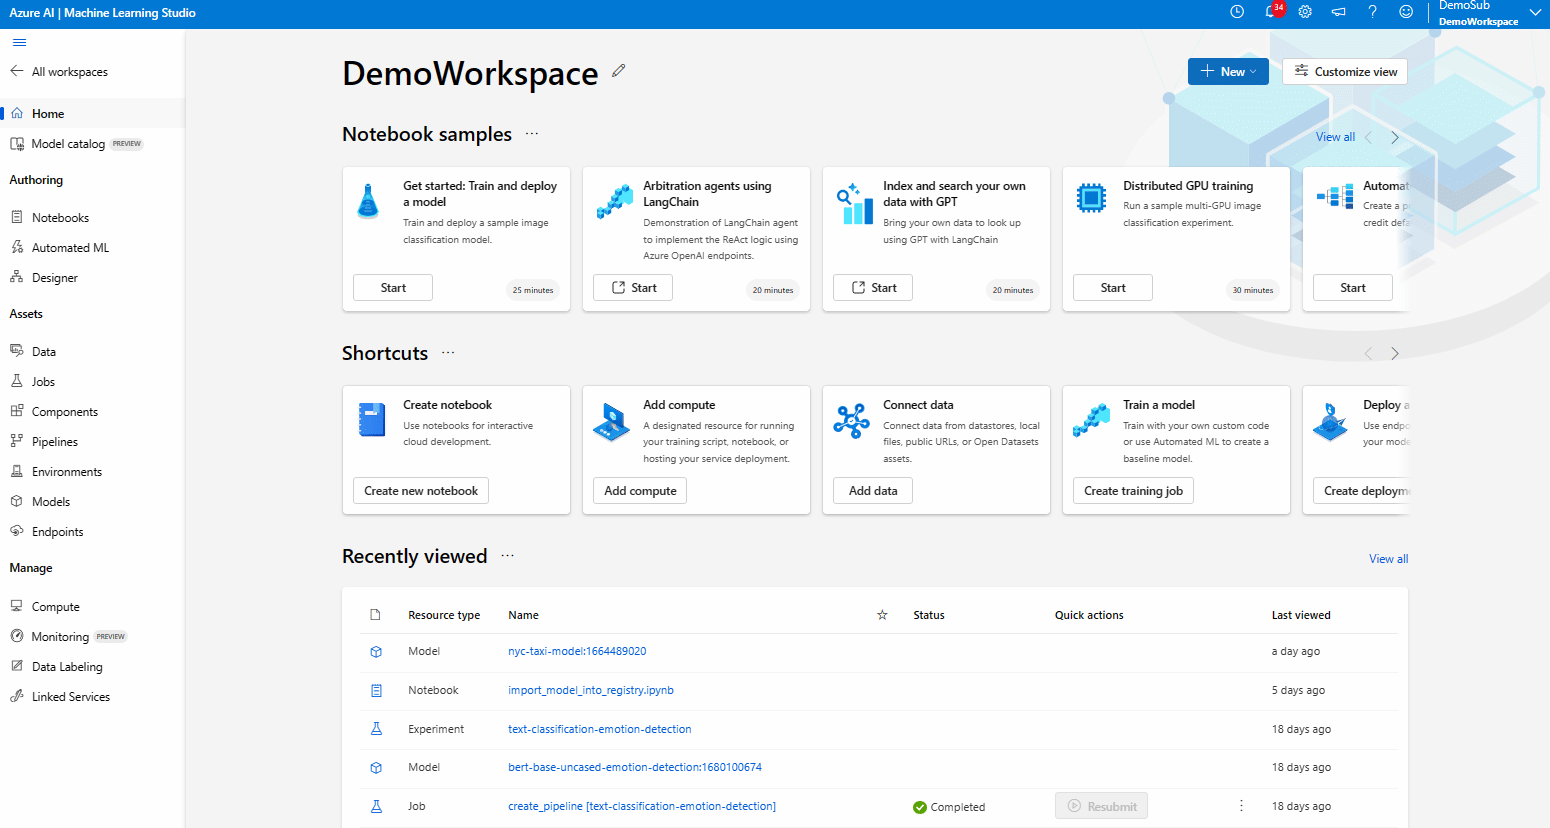Collapse the left navigation with hamburger icon
Screen dimensions: 1550x828
pos(18,42)
